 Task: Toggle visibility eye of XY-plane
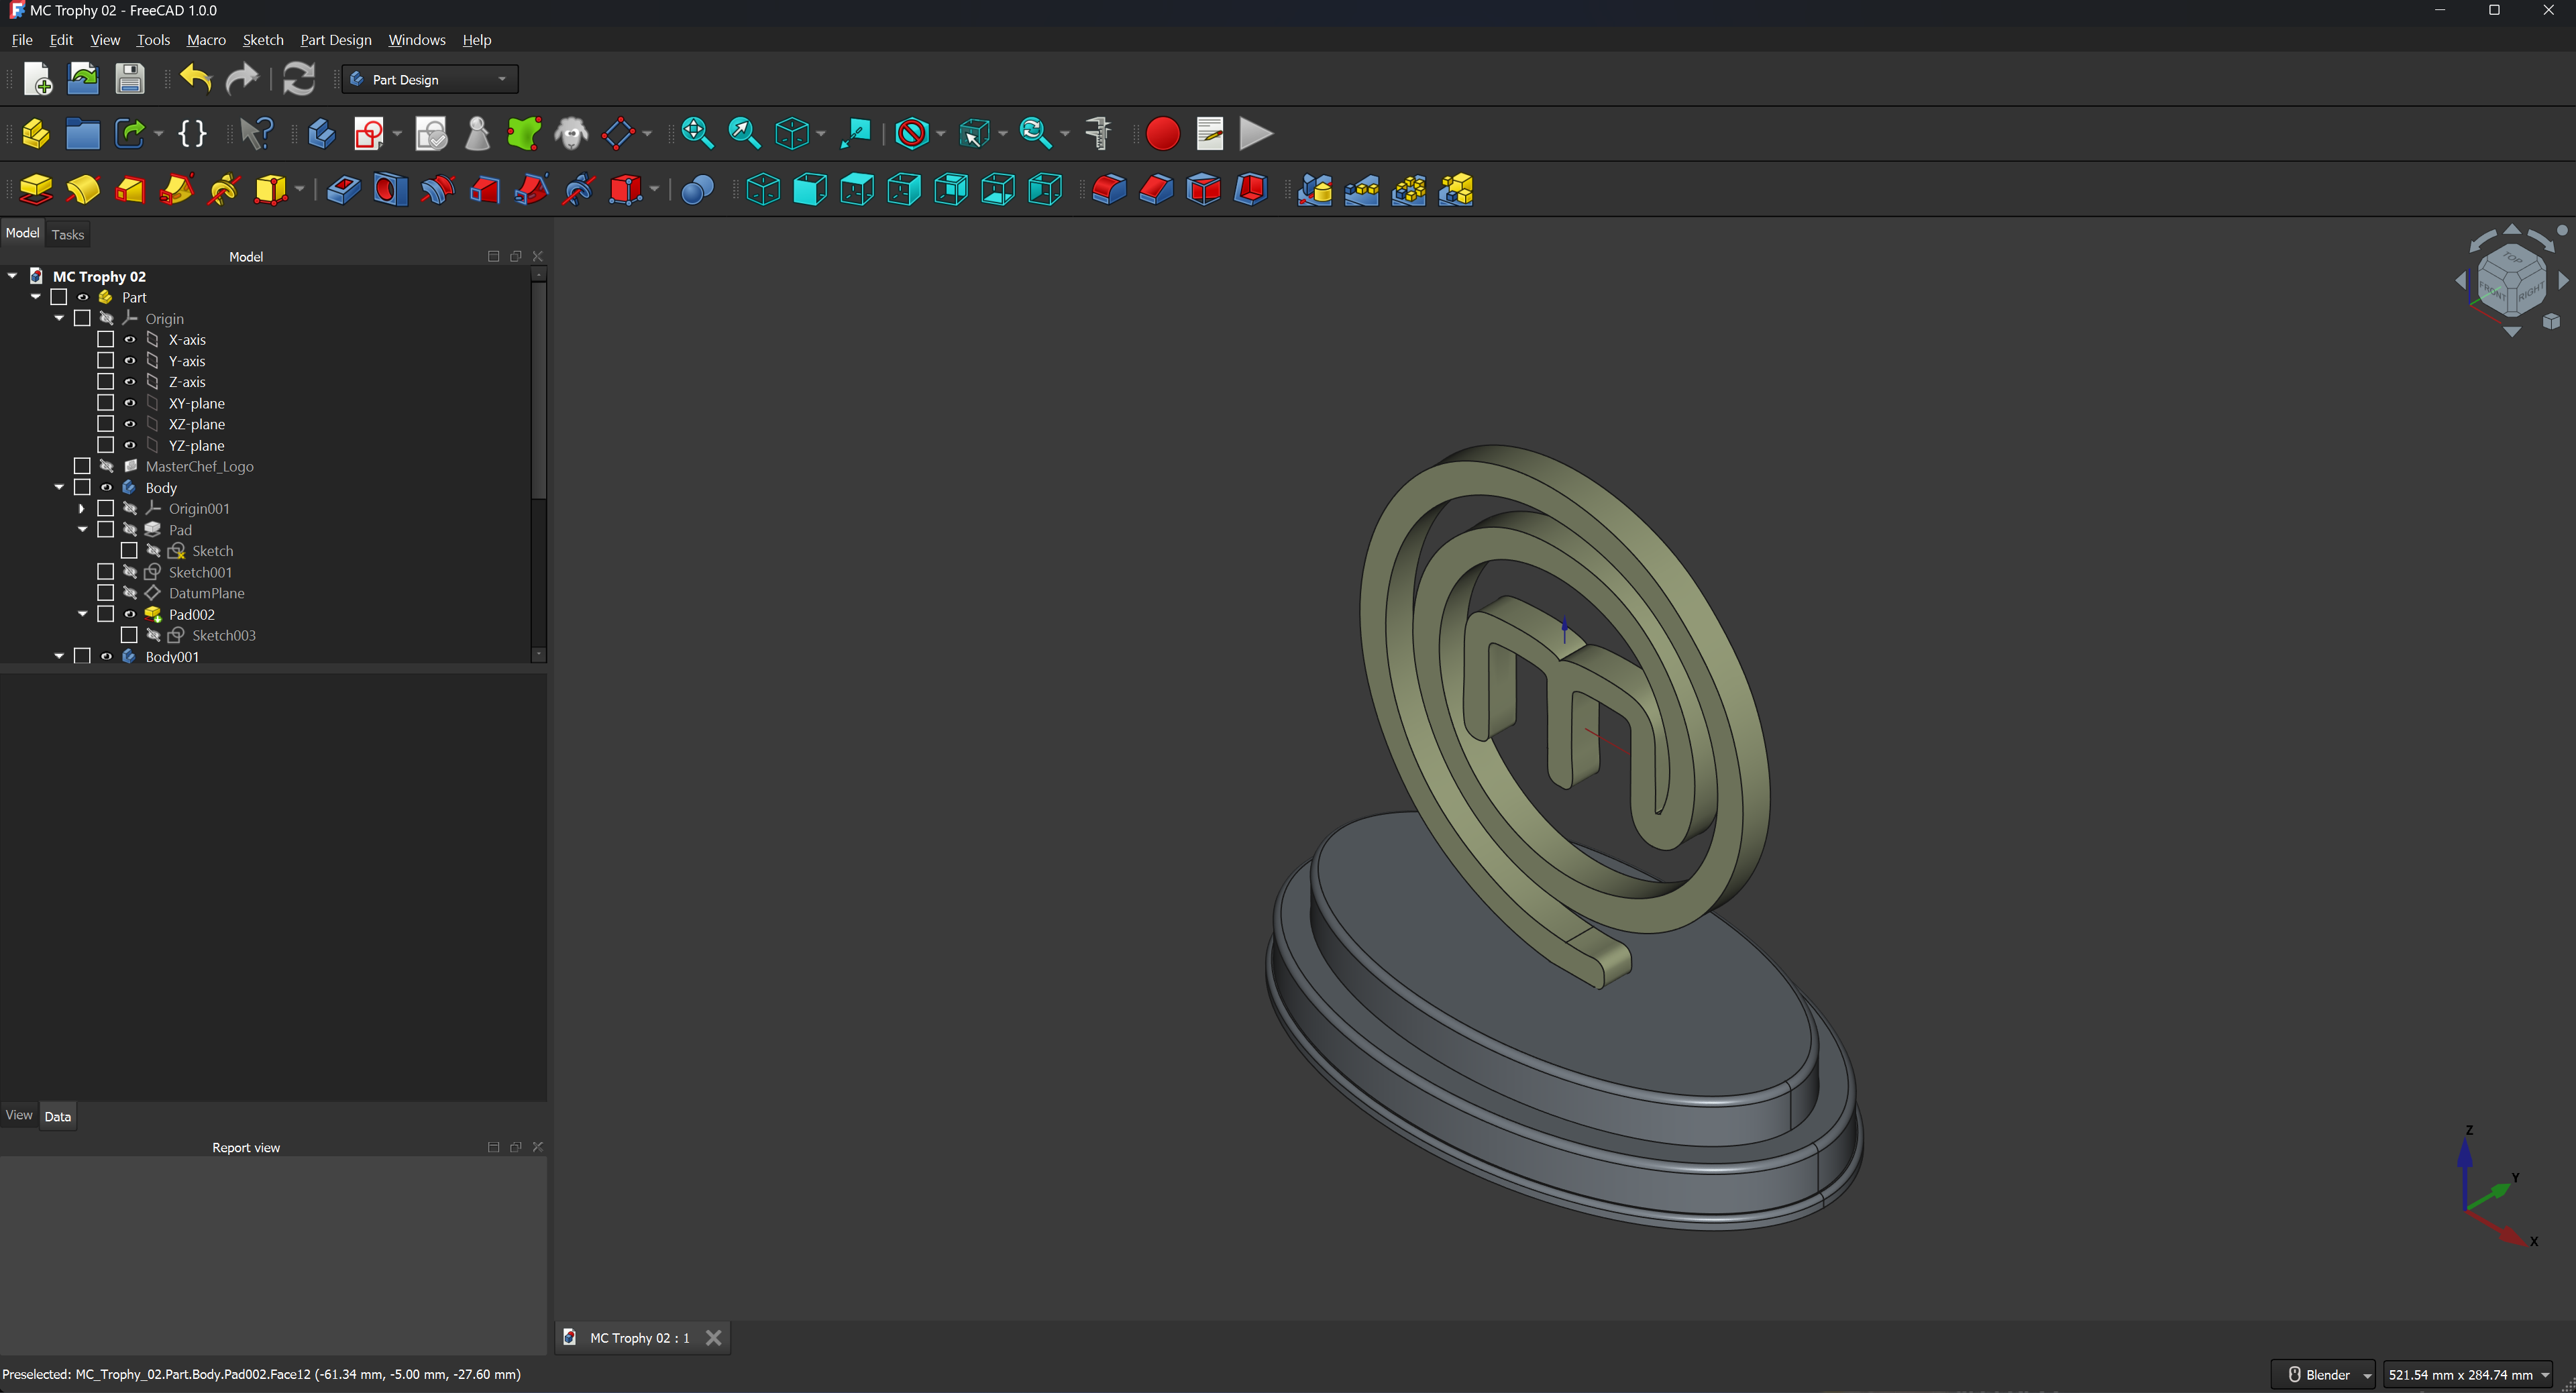coord(130,403)
